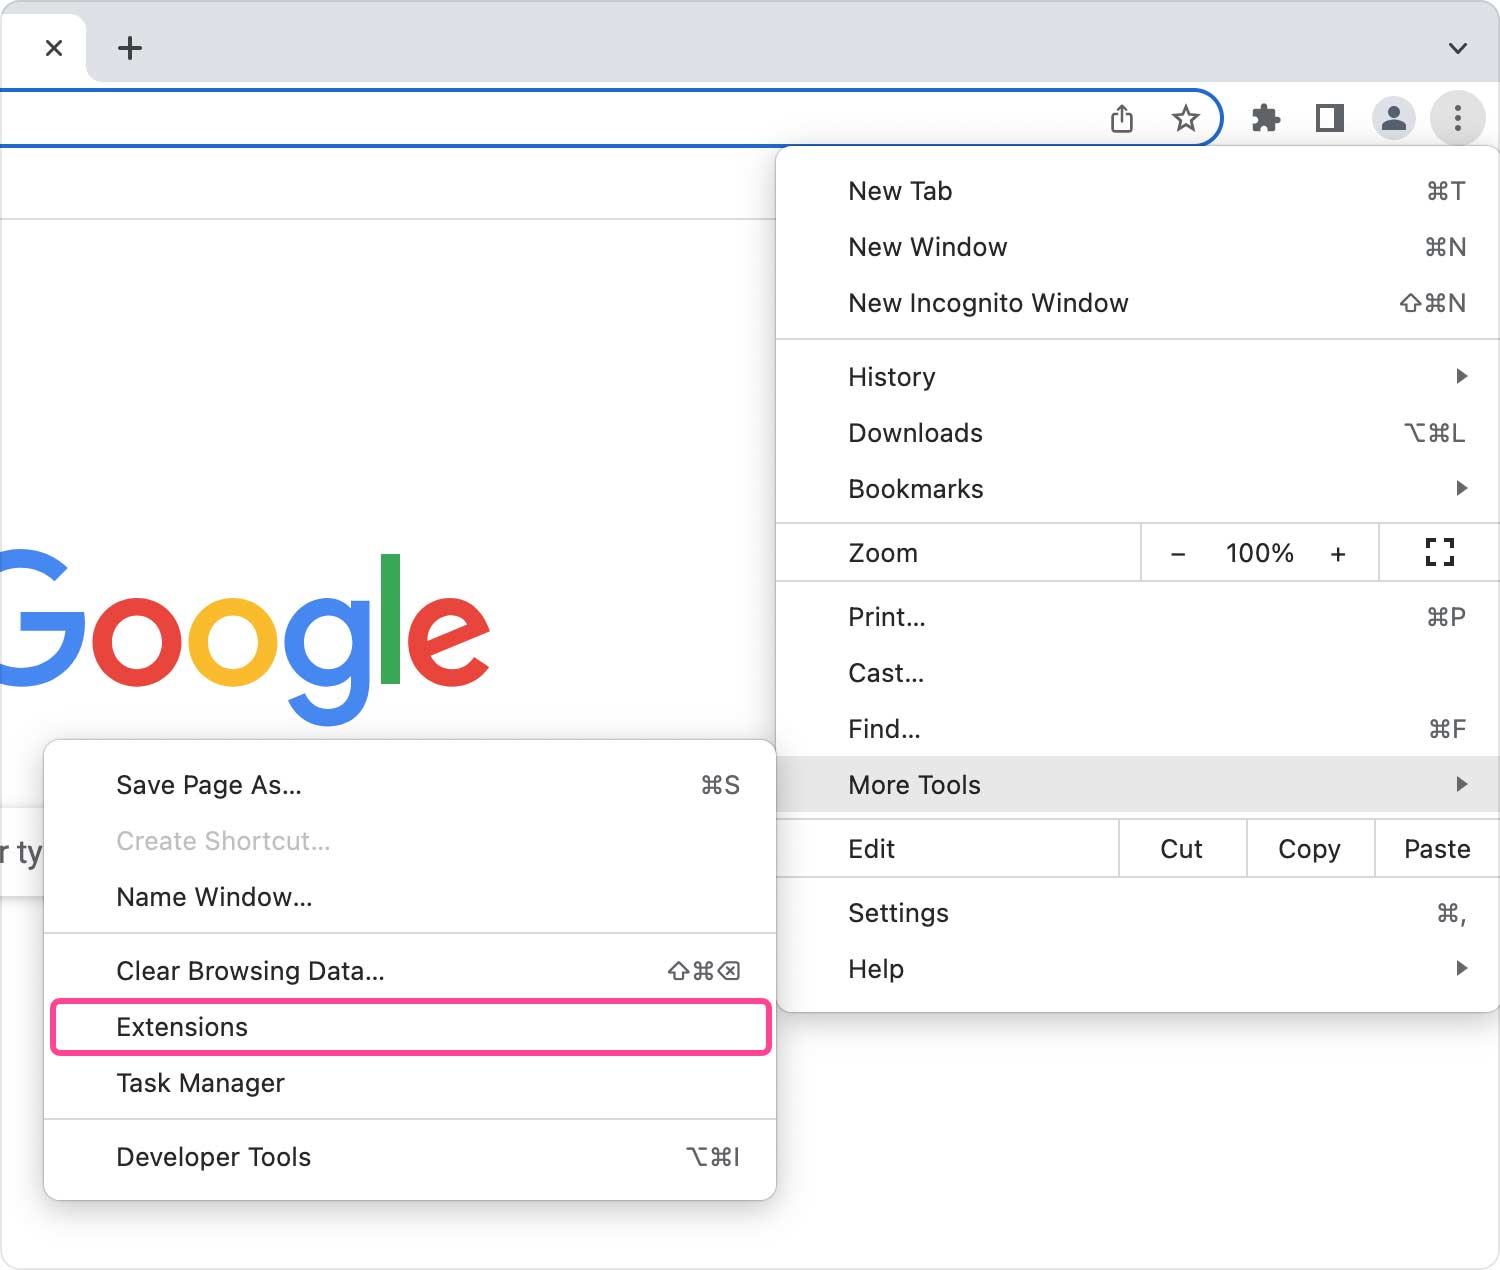The image size is (1500, 1270).
Task: Select Name Window...
Action: coord(410,897)
